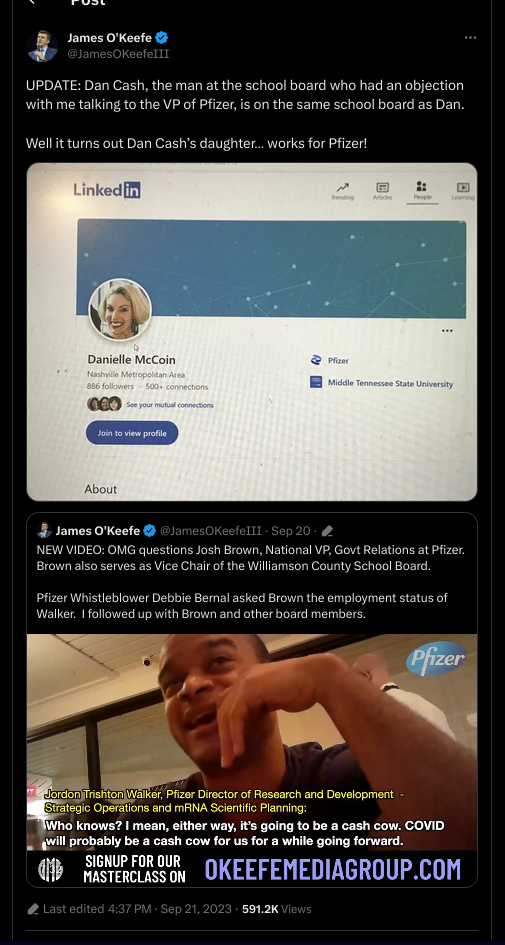Click the three-dot menu on LinkedIn profile
This screenshot has height=945, width=505.
pyautogui.click(x=447, y=330)
